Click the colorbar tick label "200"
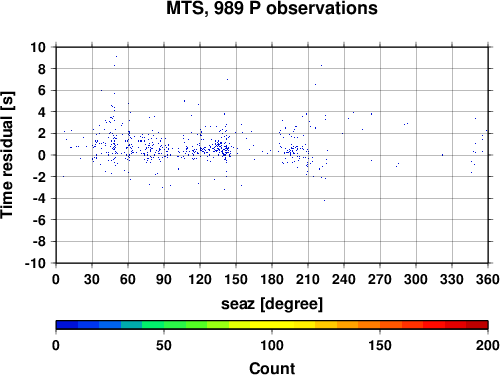This screenshot has width=500, height=375. [x=487, y=345]
